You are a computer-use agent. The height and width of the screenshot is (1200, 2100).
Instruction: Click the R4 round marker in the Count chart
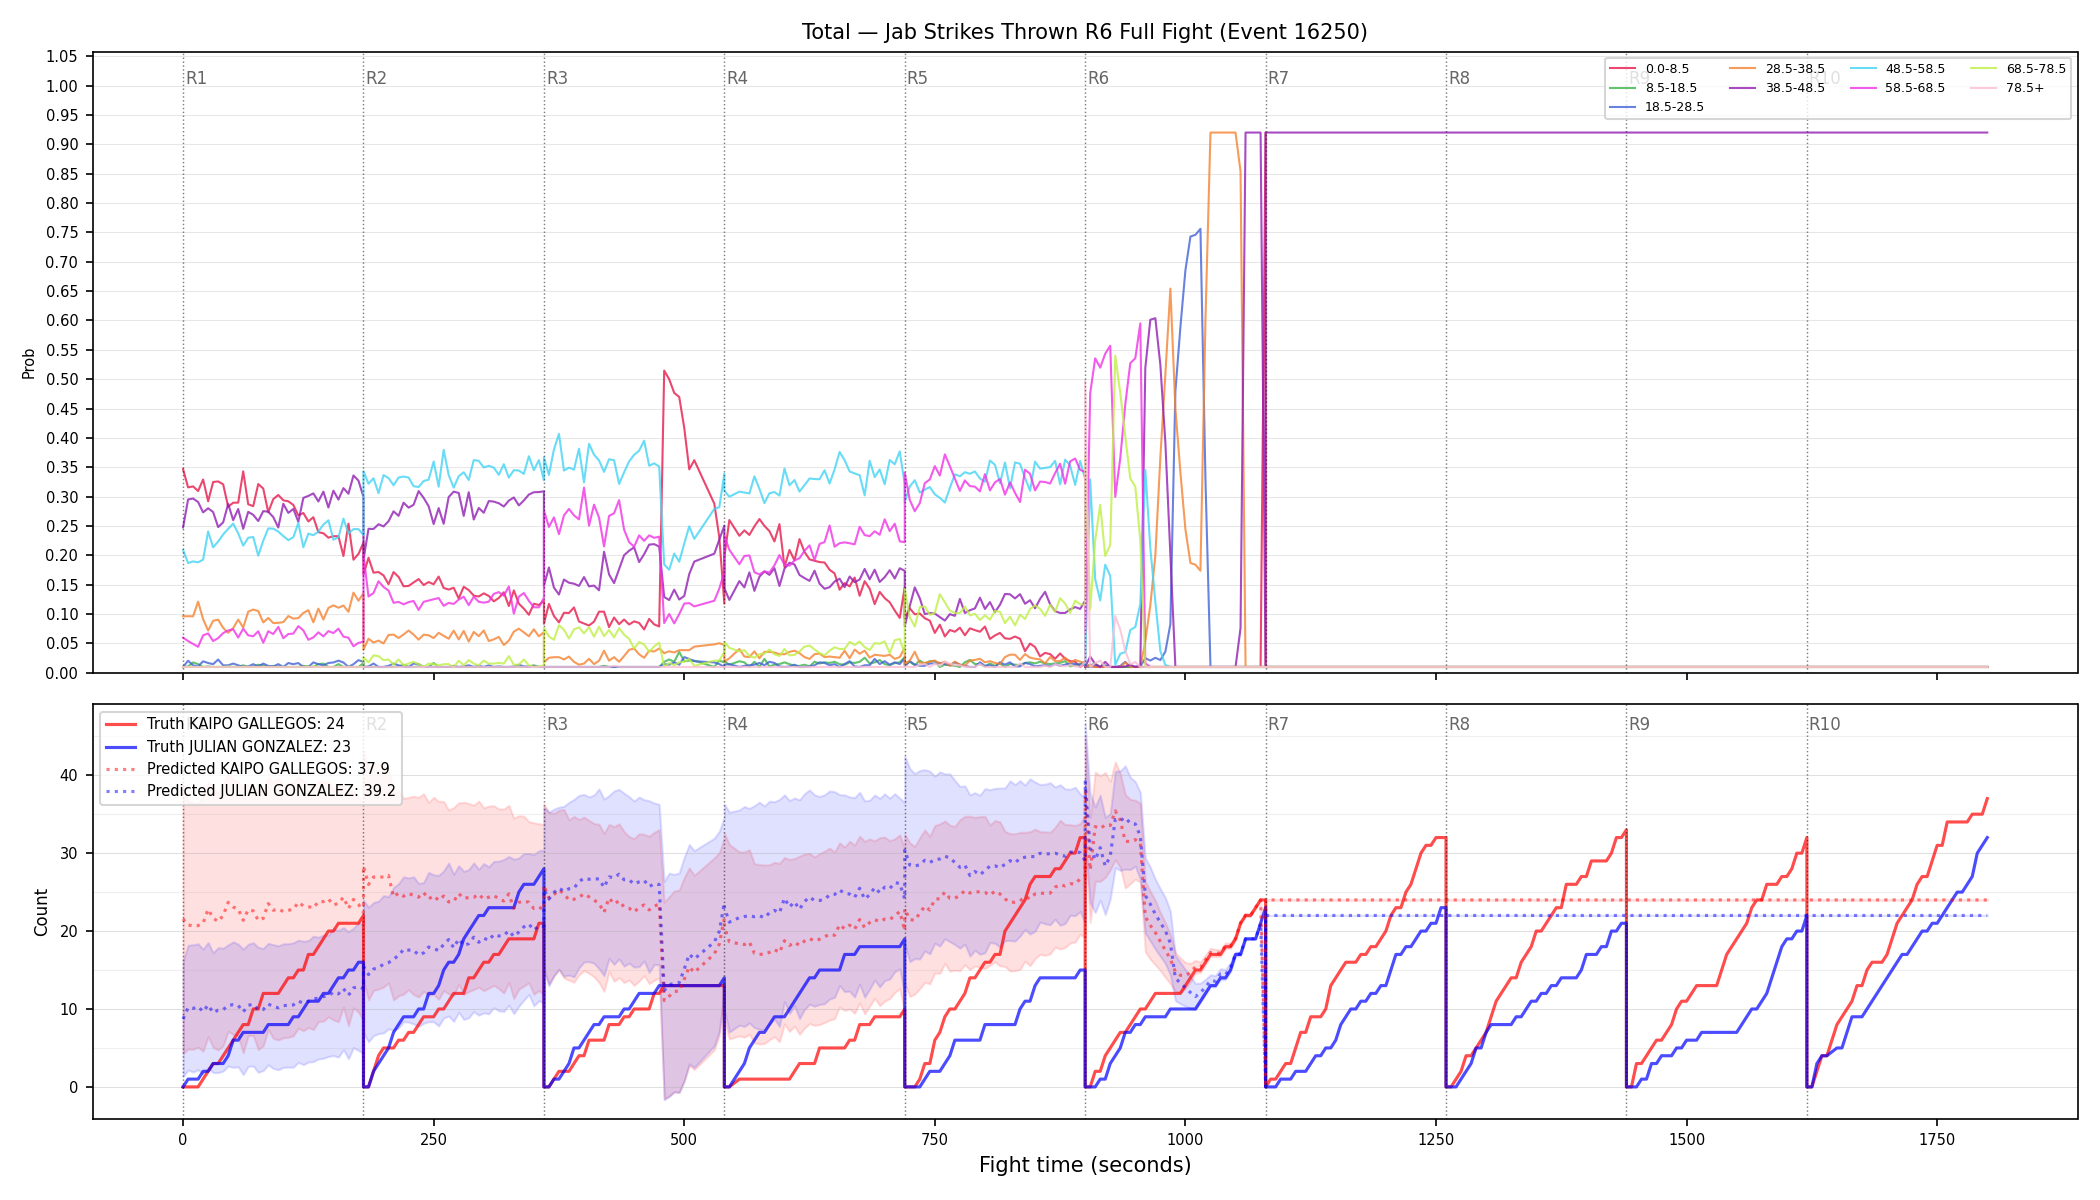tap(737, 724)
